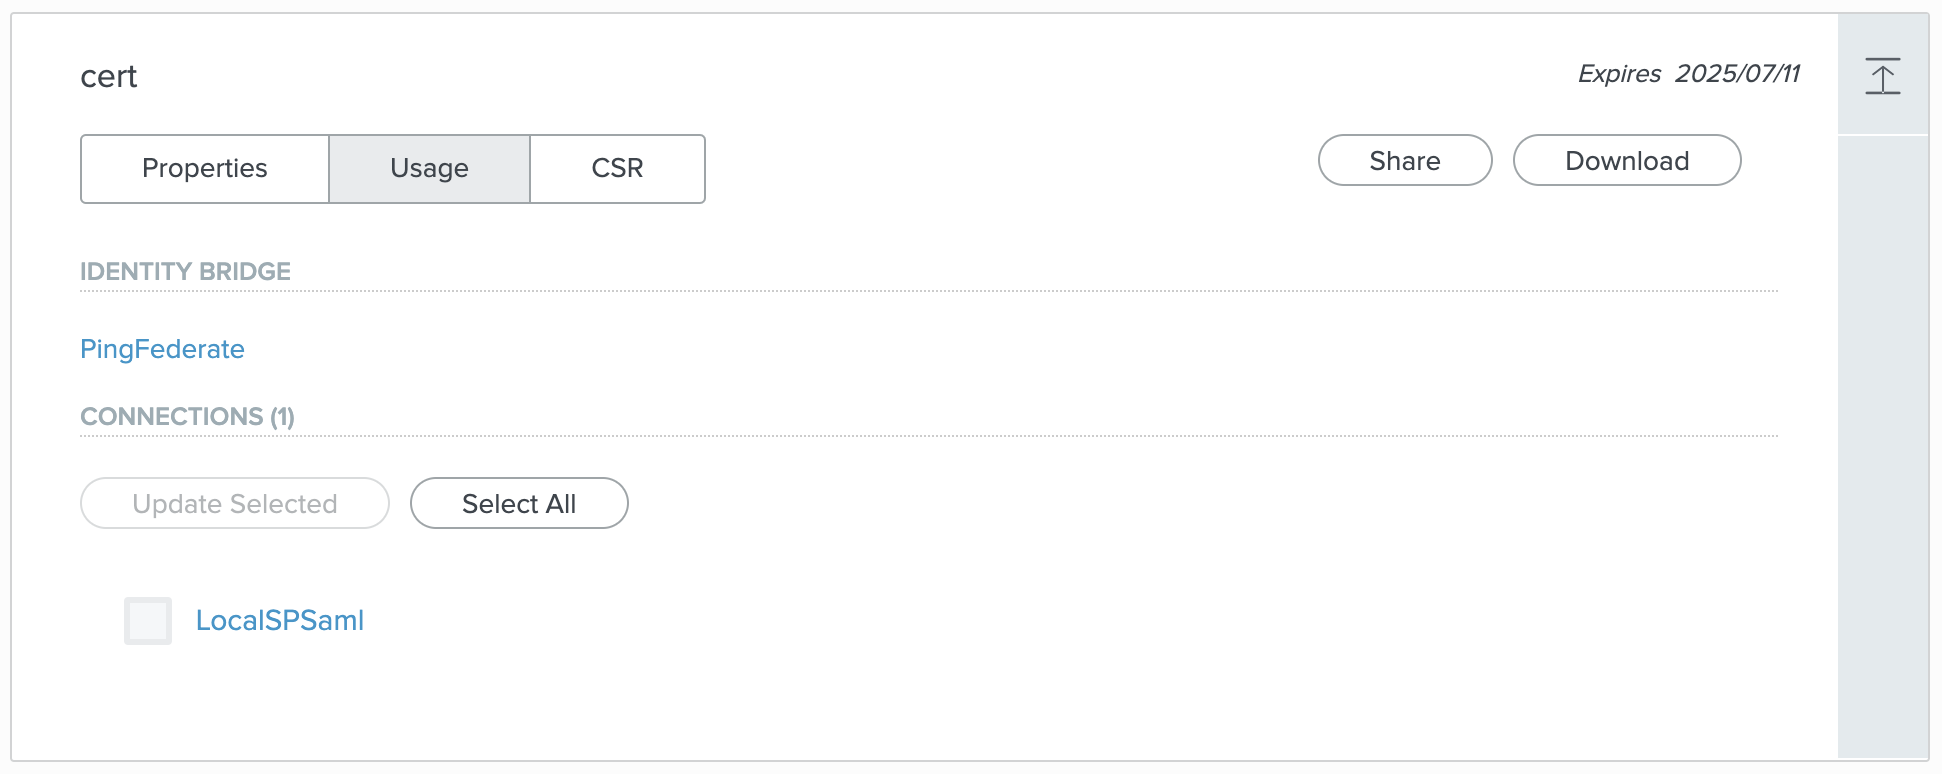Click the cert title heading
Image resolution: width=1942 pixels, height=774 pixels.
point(109,76)
